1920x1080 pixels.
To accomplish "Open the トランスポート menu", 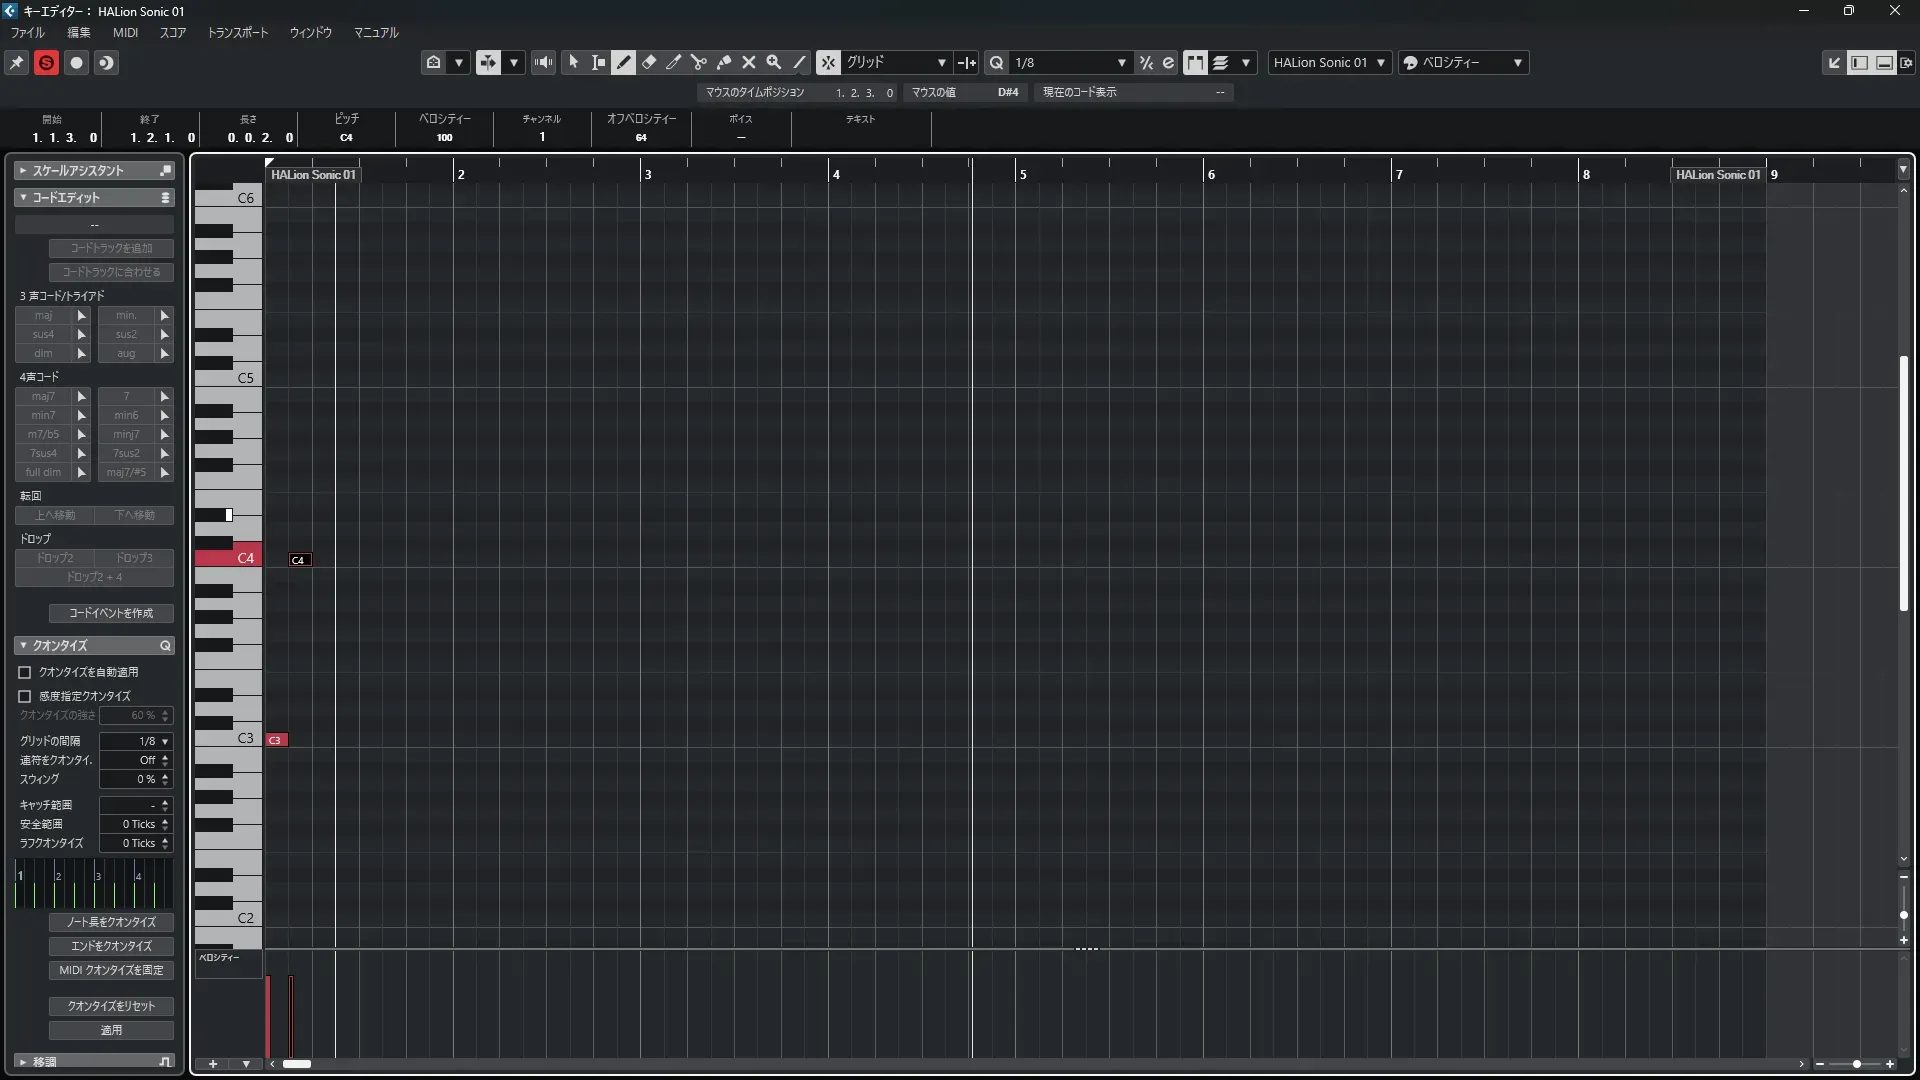I will point(237,32).
